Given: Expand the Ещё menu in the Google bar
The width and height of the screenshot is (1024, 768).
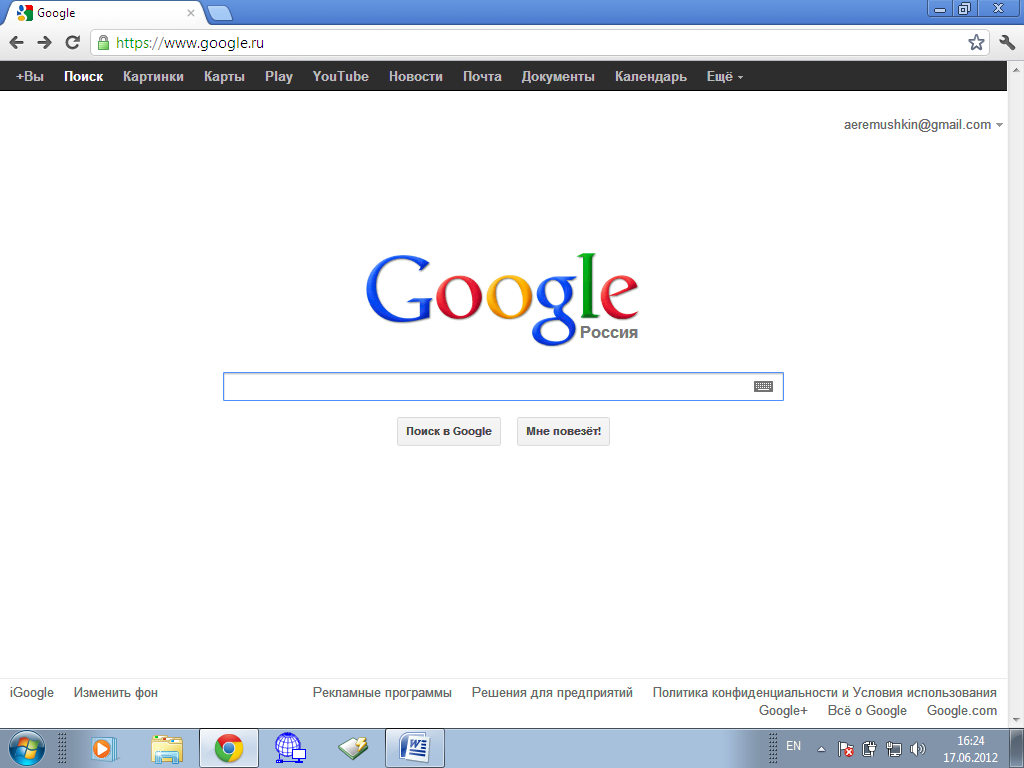Looking at the screenshot, I should (724, 76).
